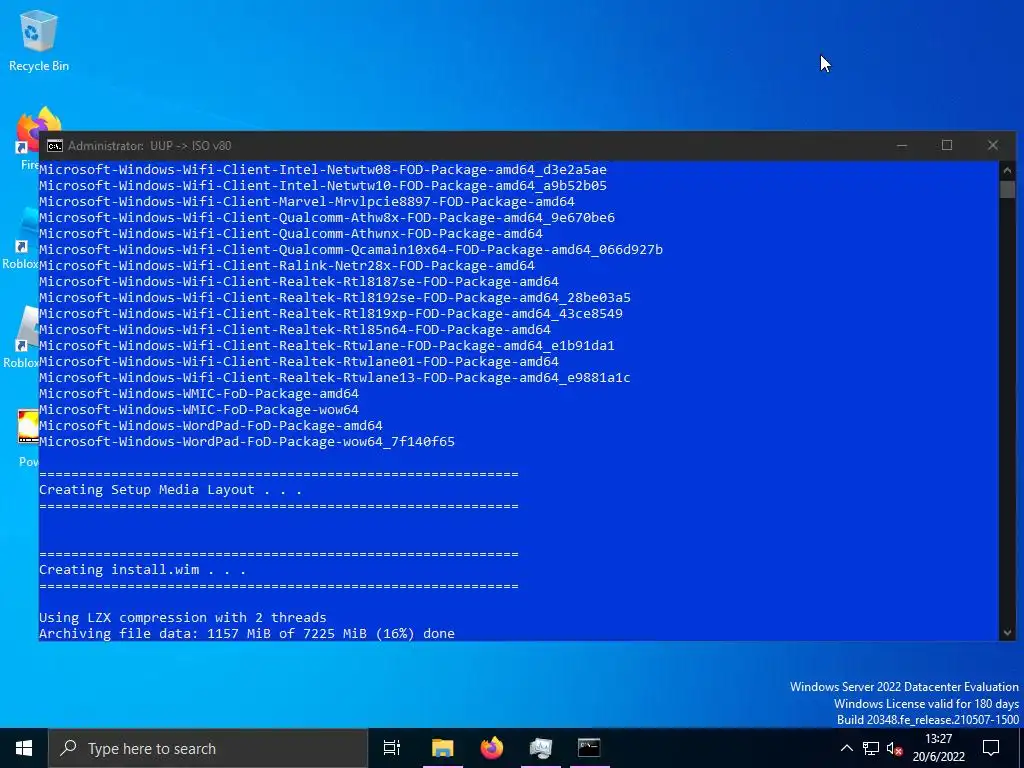Click the line 'Creating install.wim . . .'
The width and height of the screenshot is (1024, 768).
coord(142,569)
